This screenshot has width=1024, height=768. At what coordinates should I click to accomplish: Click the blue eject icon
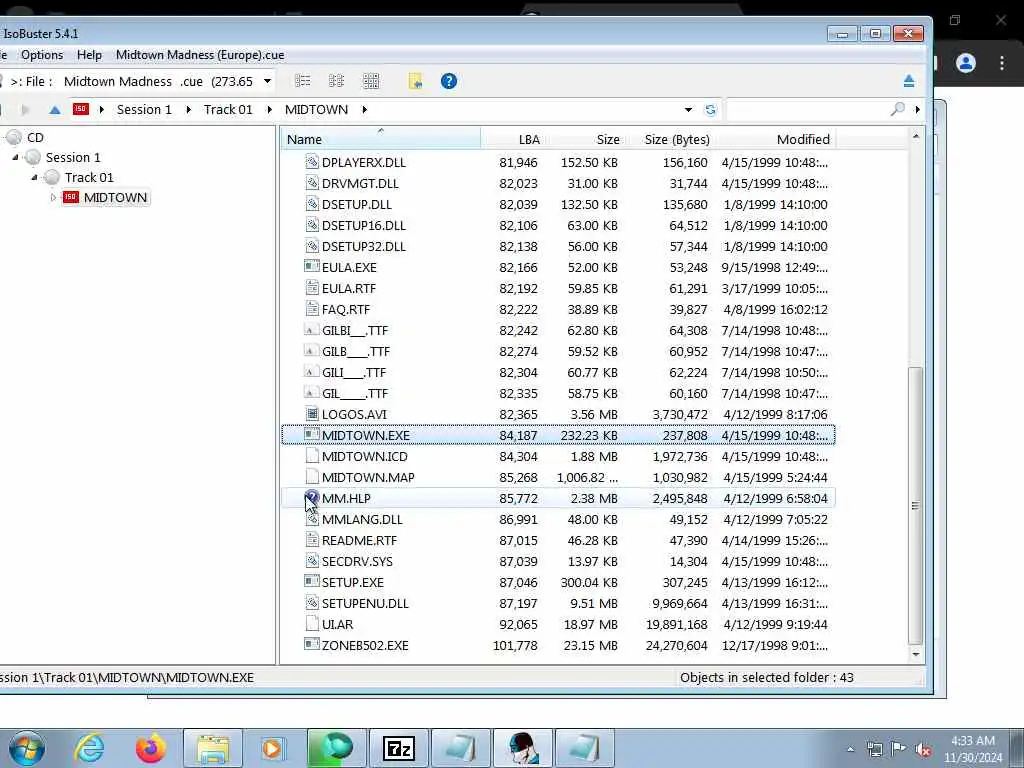909,81
